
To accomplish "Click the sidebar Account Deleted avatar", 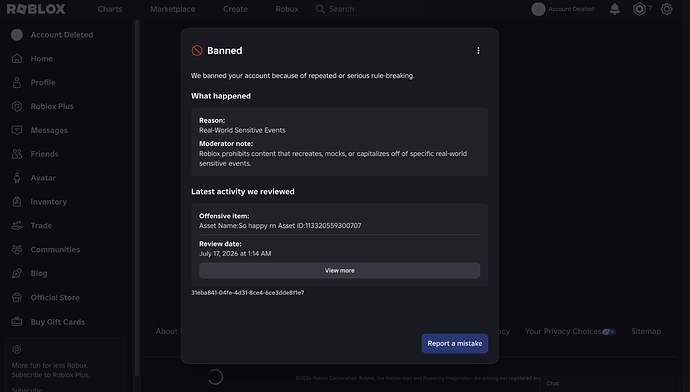I will coord(17,35).
